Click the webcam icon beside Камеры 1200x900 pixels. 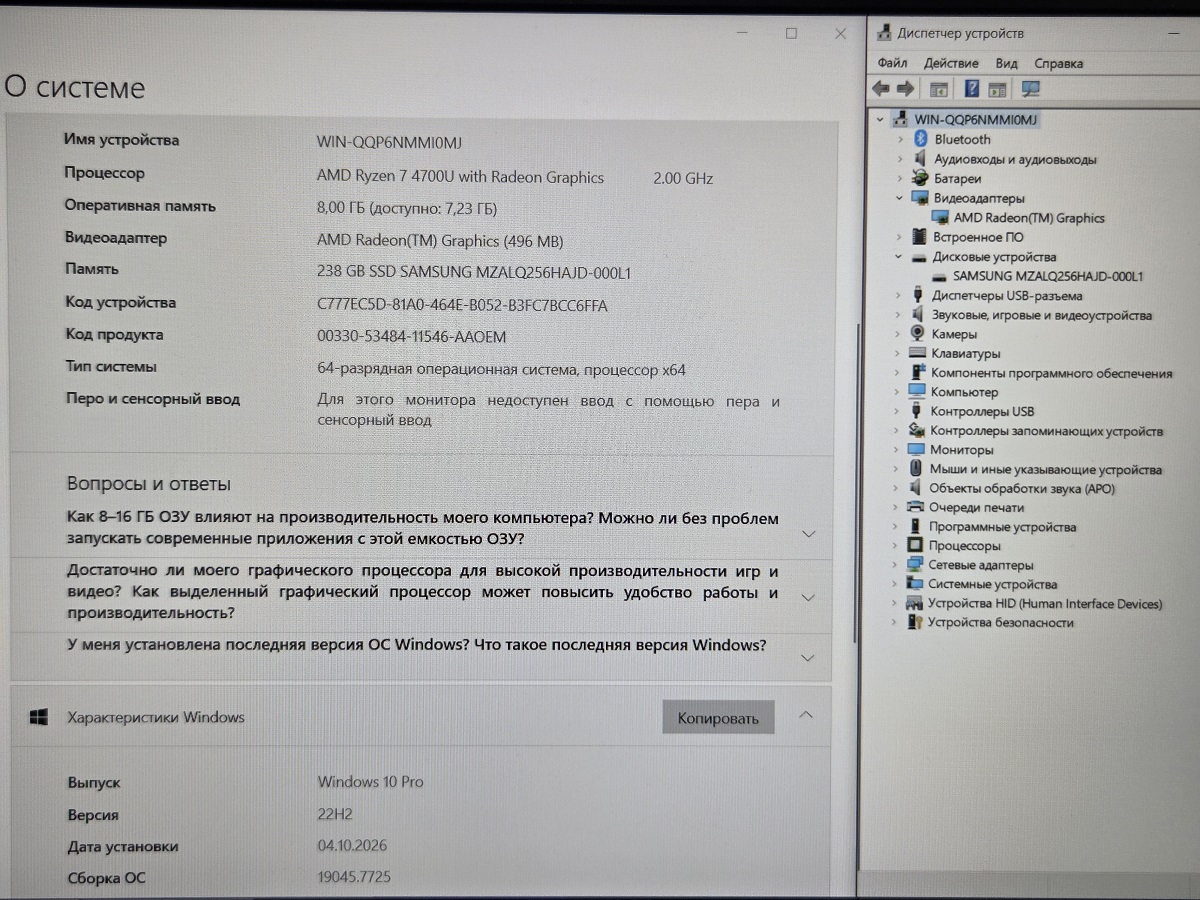[917, 334]
